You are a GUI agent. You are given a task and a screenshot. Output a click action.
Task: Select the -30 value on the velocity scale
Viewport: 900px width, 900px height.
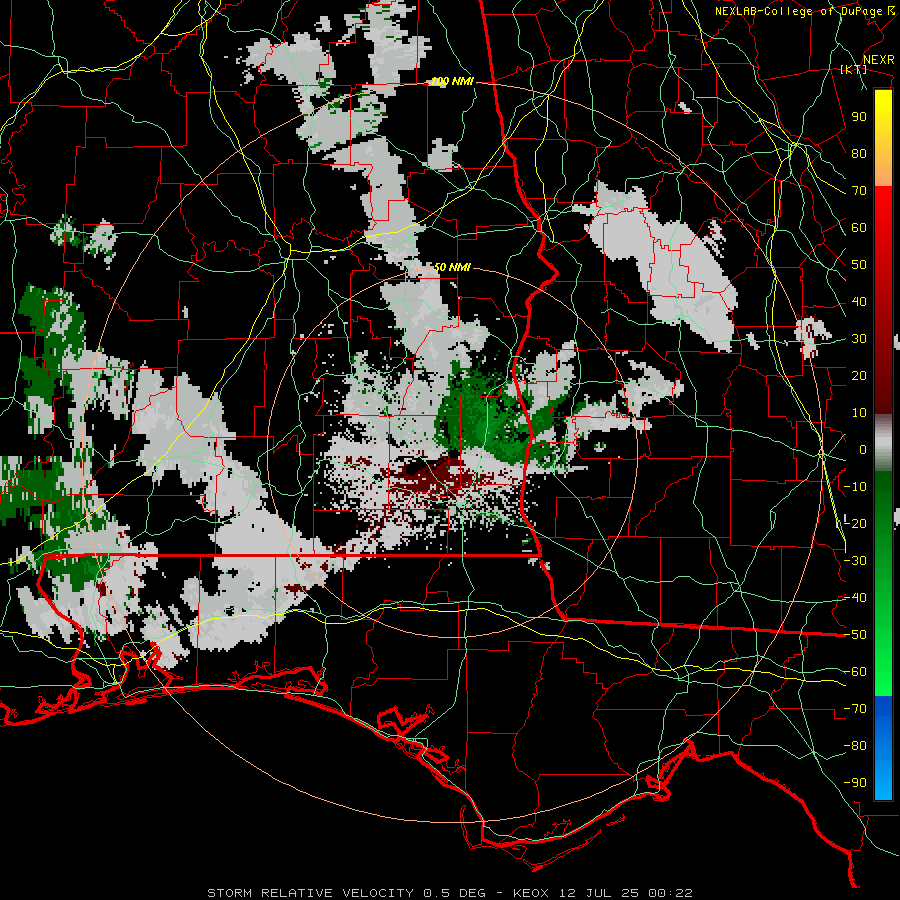(855, 561)
